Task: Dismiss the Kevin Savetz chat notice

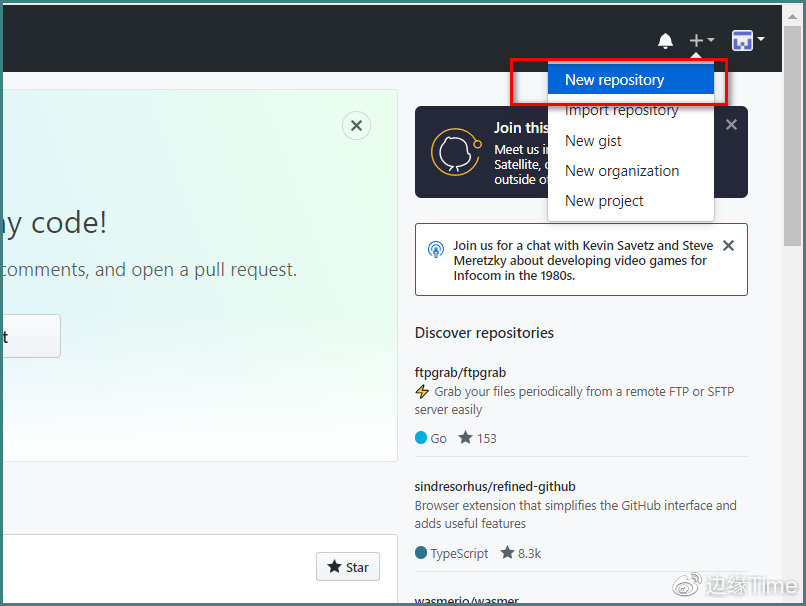Action: point(728,246)
